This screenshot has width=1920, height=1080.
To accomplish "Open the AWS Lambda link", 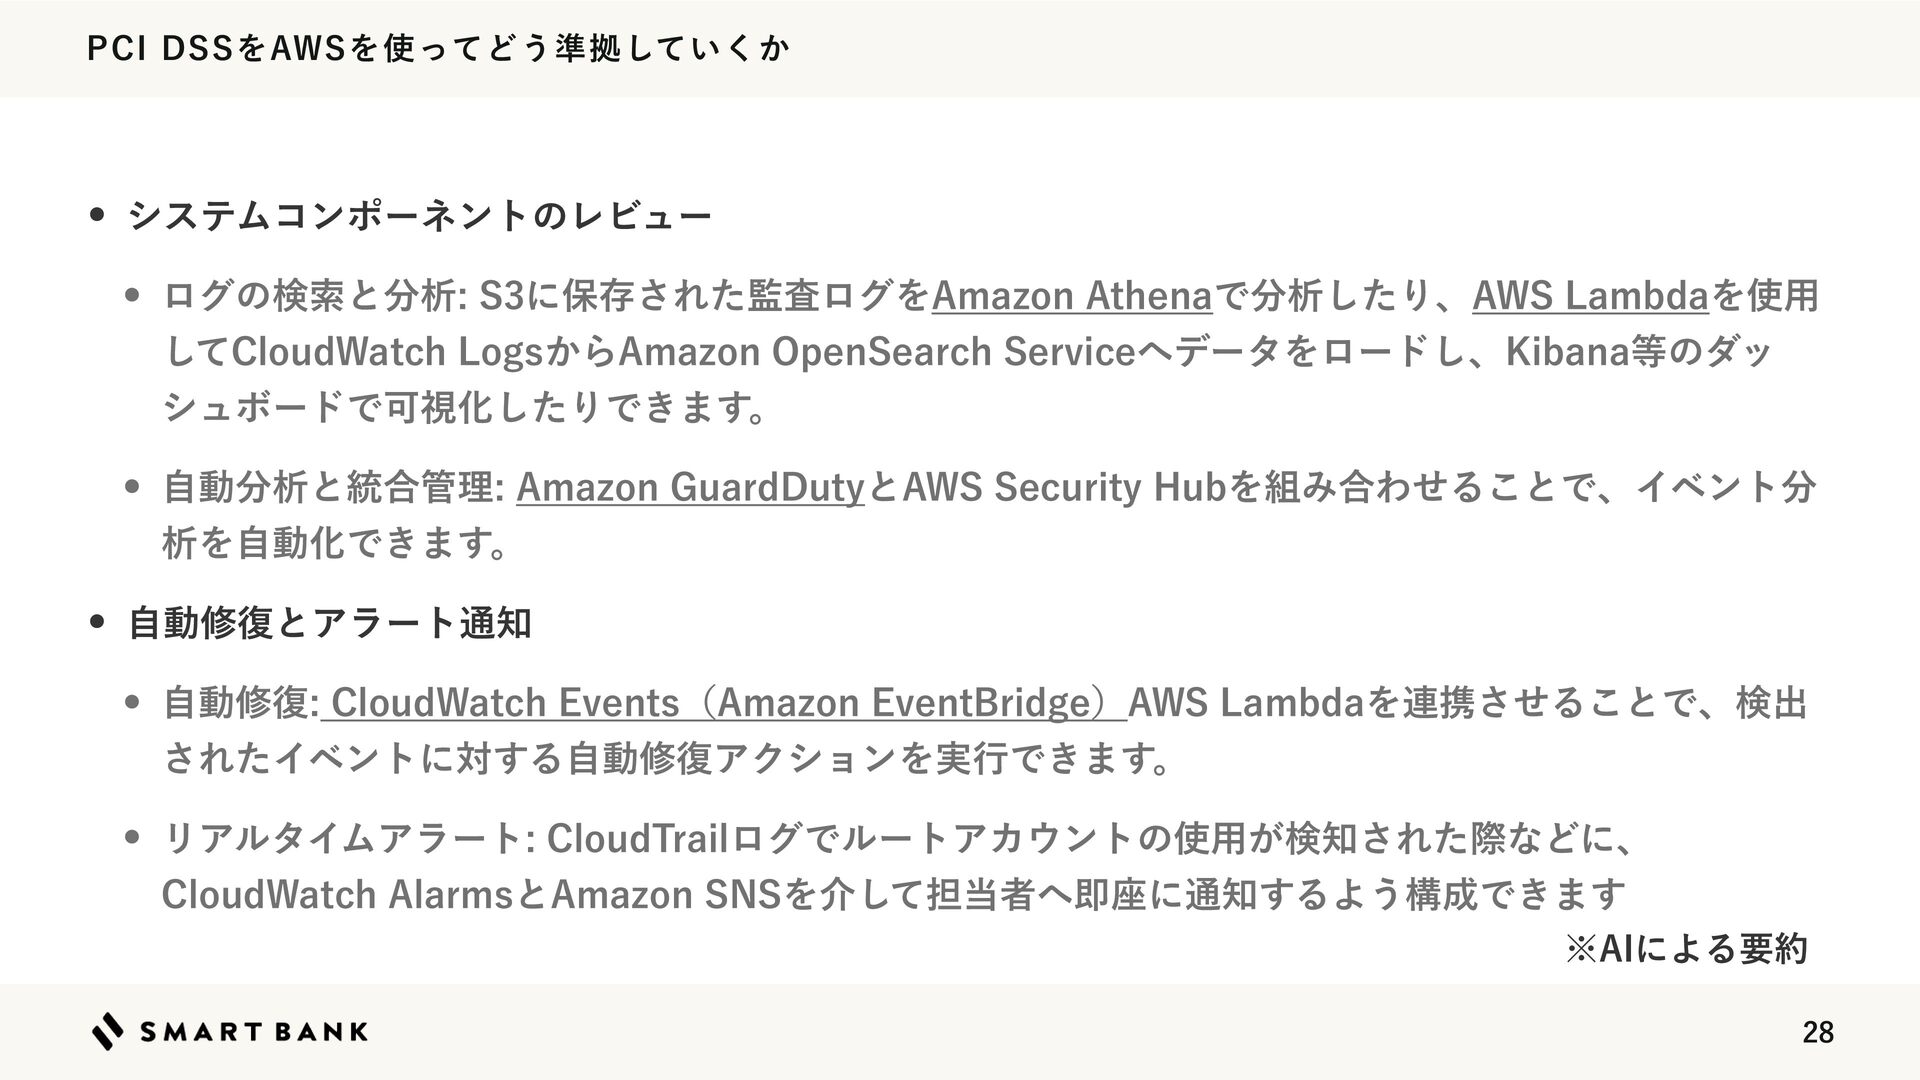I will pos(1590,296).
